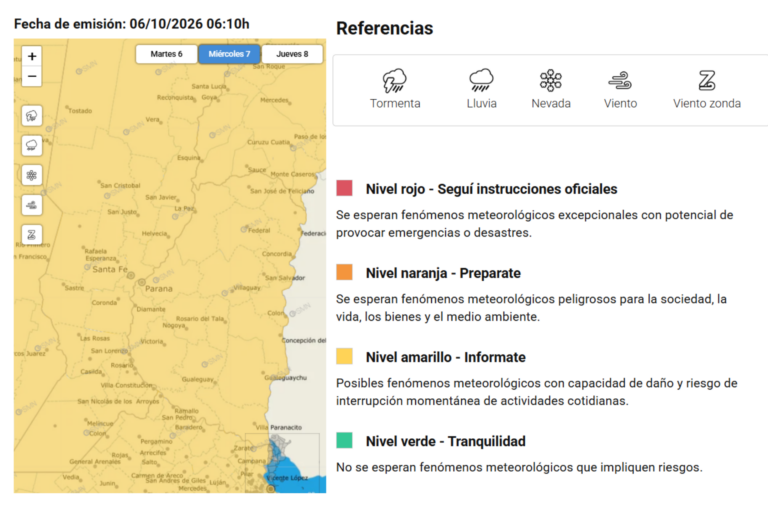Screen dimensions: 768x512
Task: Click the Tormenta icon in Referencias
Action: (394, 81)
